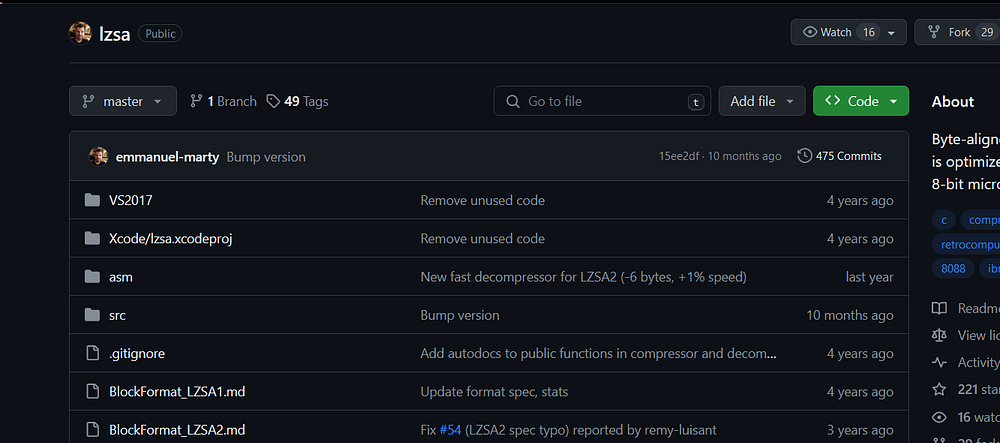Click the emmanuel-marty commit author avatar

point(98,156)
